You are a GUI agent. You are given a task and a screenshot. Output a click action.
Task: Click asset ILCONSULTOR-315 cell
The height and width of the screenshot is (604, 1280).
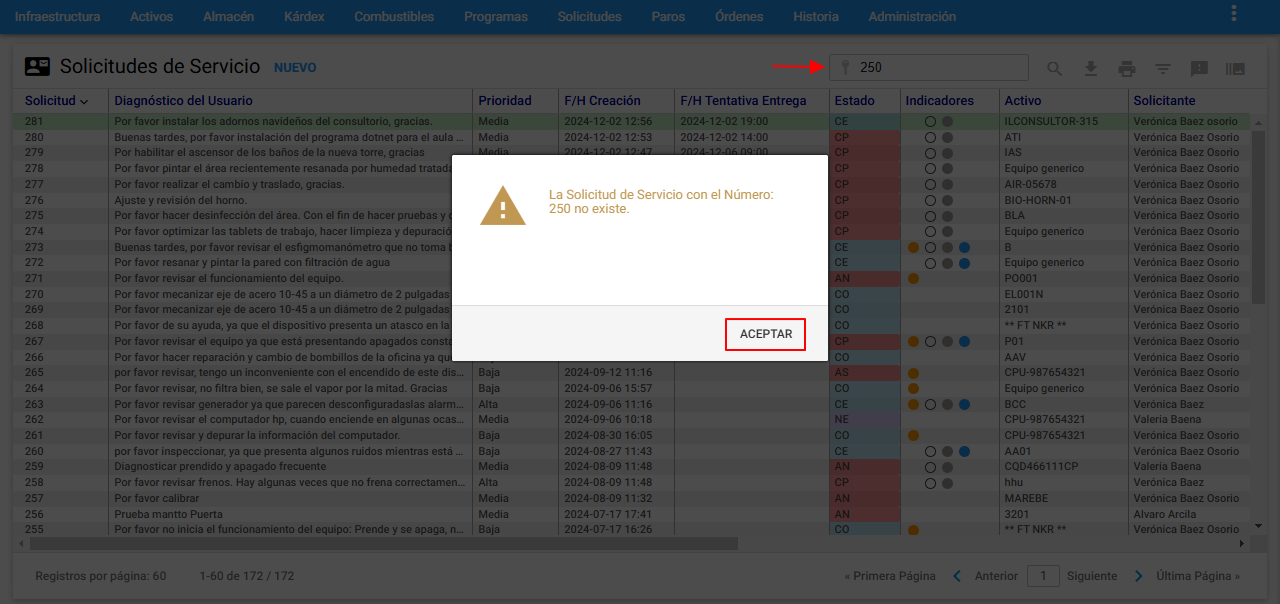point(1051,121)
